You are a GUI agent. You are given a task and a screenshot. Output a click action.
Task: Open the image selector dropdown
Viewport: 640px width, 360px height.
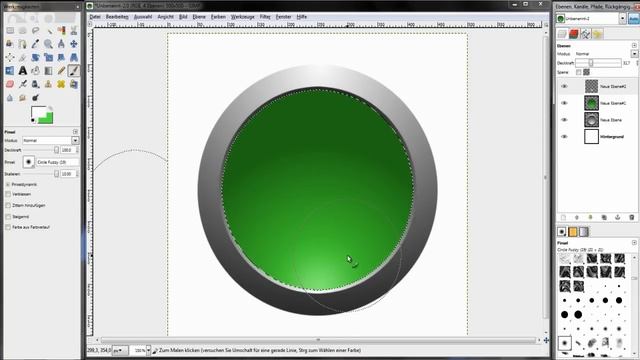click(622, 18)
